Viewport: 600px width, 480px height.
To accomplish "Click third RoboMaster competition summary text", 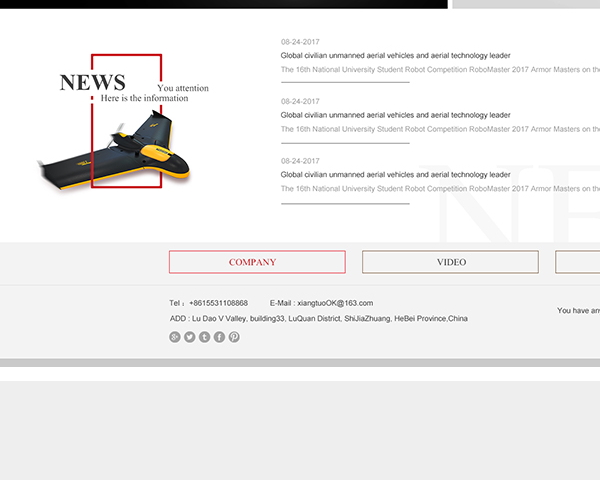I will 440,188.
